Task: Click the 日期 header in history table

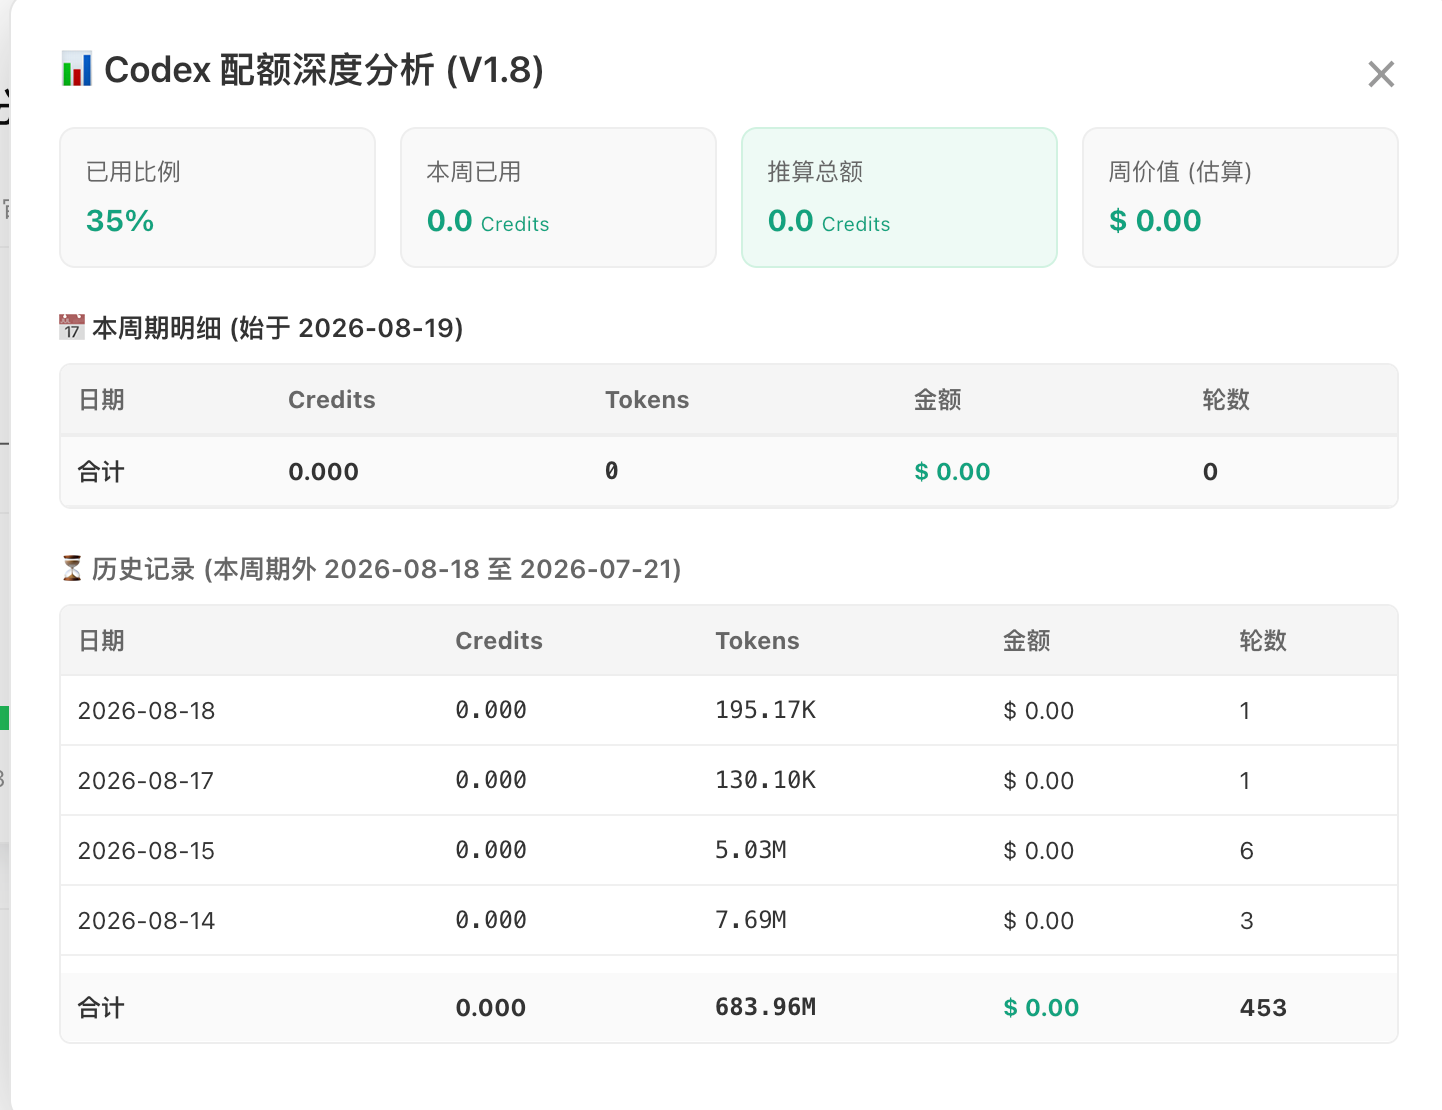Action: 102,641
